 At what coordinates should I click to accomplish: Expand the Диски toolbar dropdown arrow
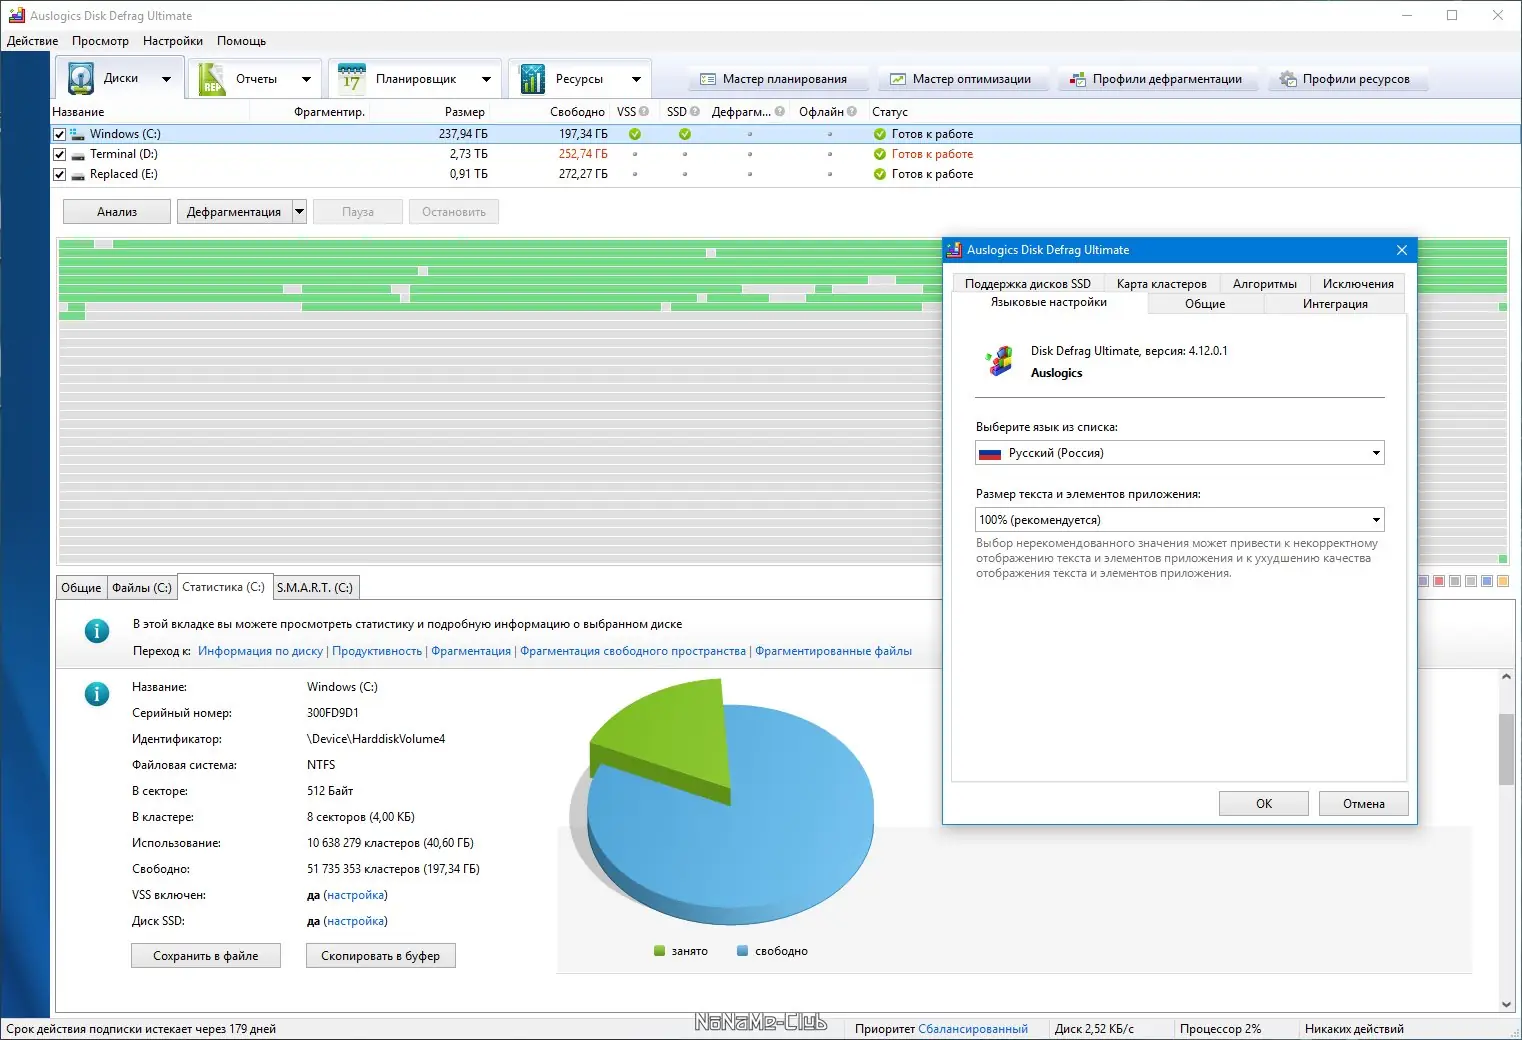[166, 79]
